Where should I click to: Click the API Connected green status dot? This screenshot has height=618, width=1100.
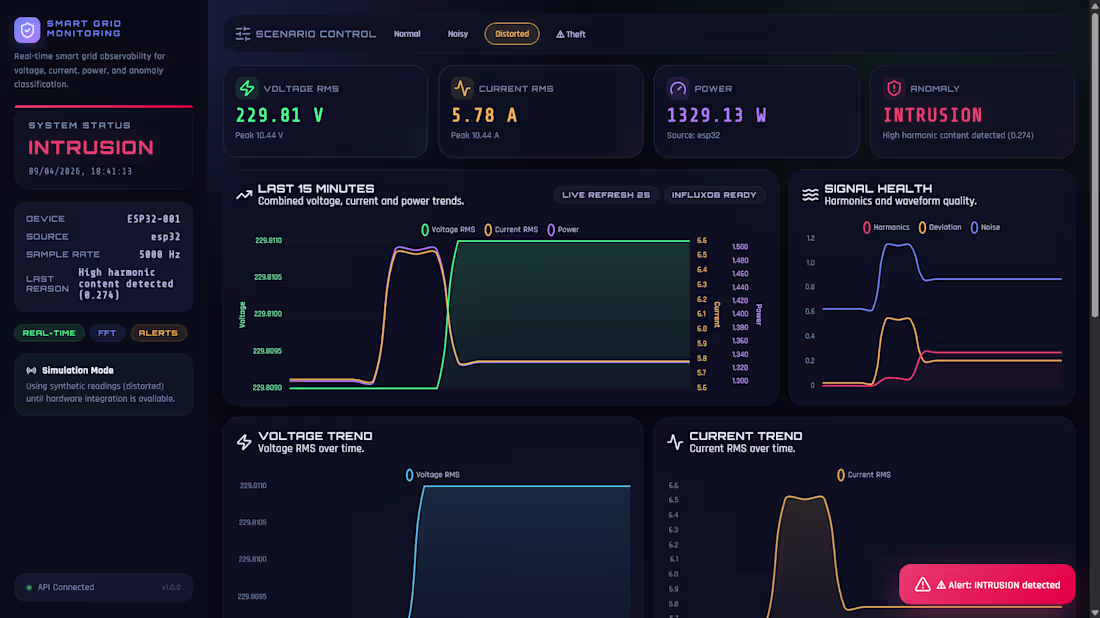pos(29,588)
